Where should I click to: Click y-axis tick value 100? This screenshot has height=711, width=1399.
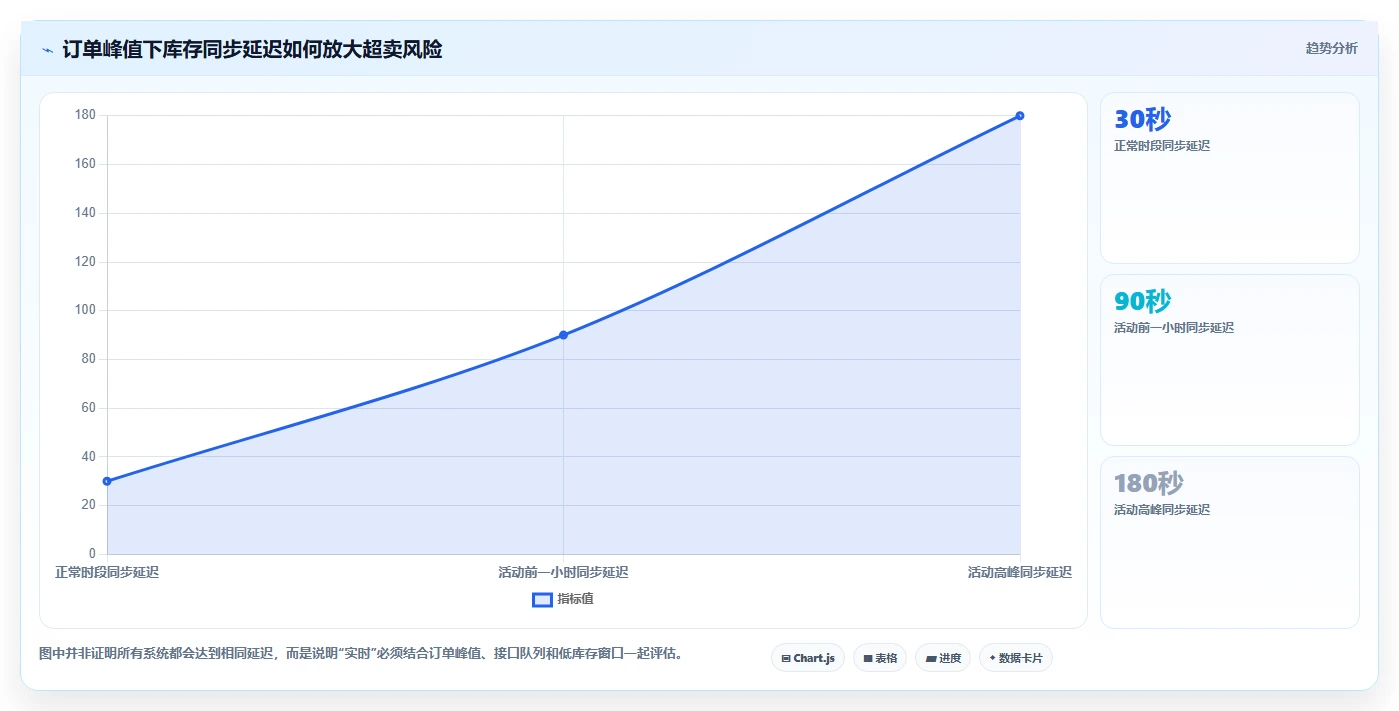click(x=86, y=310)
